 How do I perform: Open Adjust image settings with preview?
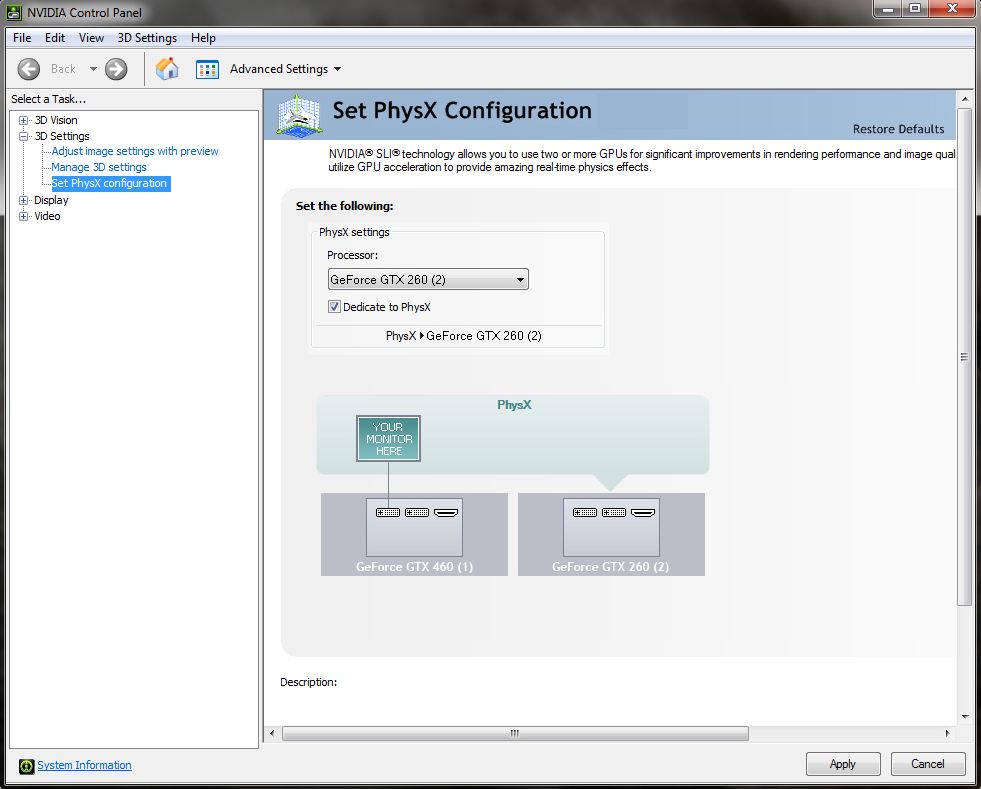(x=135, y=151)
